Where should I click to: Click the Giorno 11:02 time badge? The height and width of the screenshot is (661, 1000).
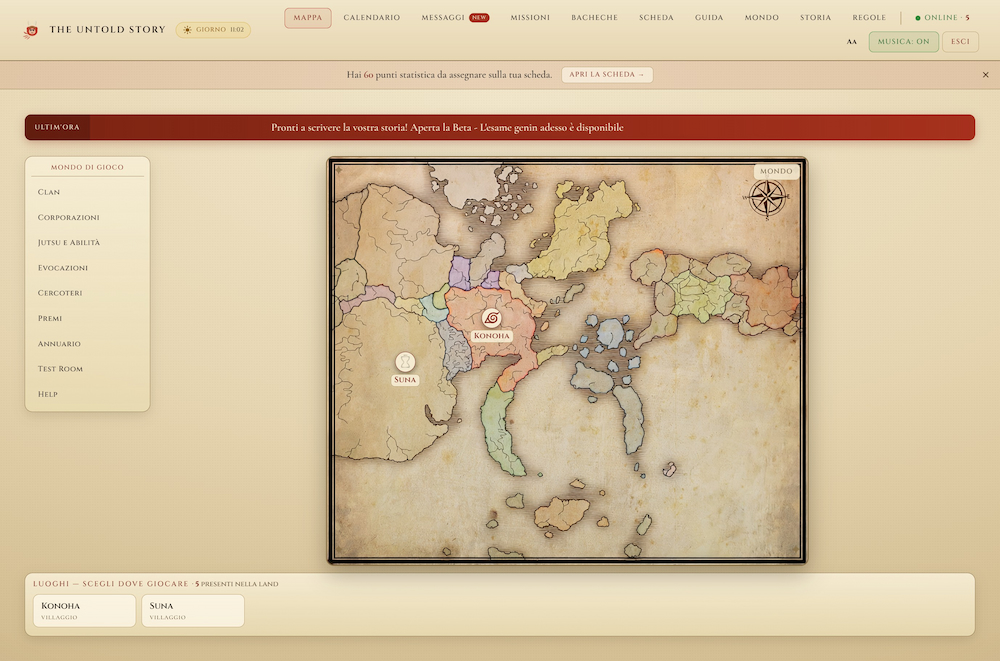[x=213, y=30]
